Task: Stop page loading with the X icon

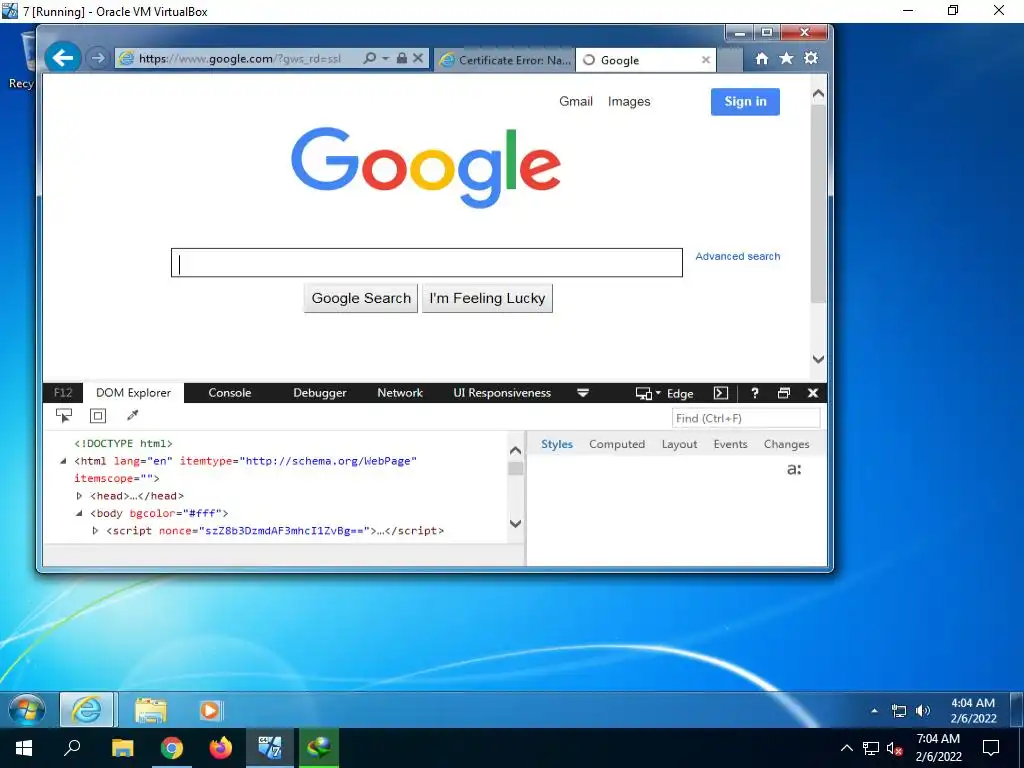Action: pyautogui.click(x=418, y=58)
